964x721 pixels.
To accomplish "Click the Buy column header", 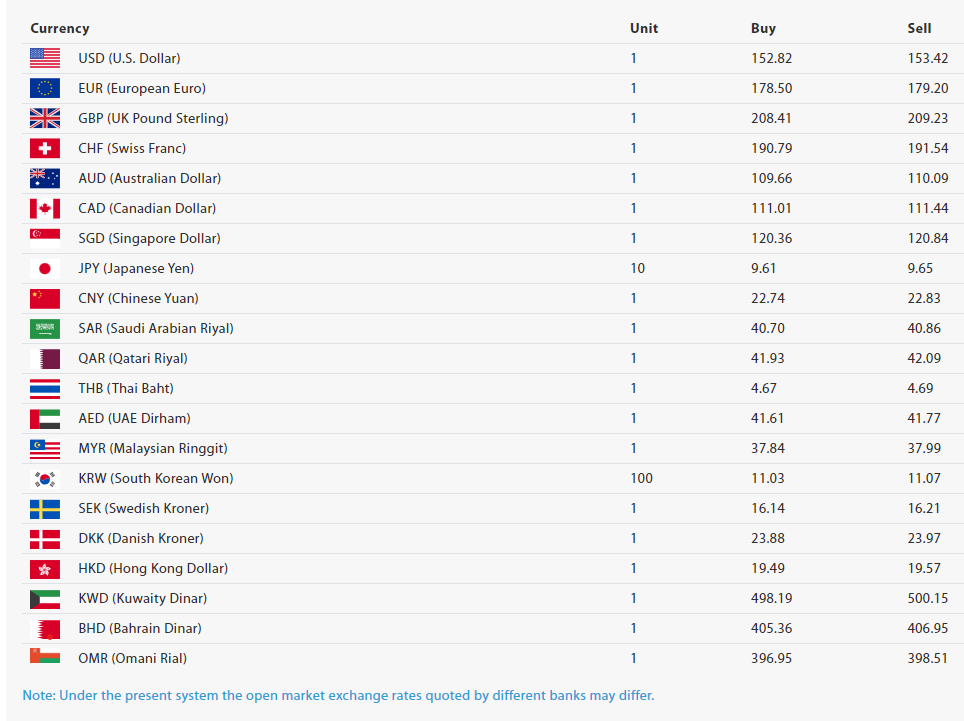I will 763,28.
